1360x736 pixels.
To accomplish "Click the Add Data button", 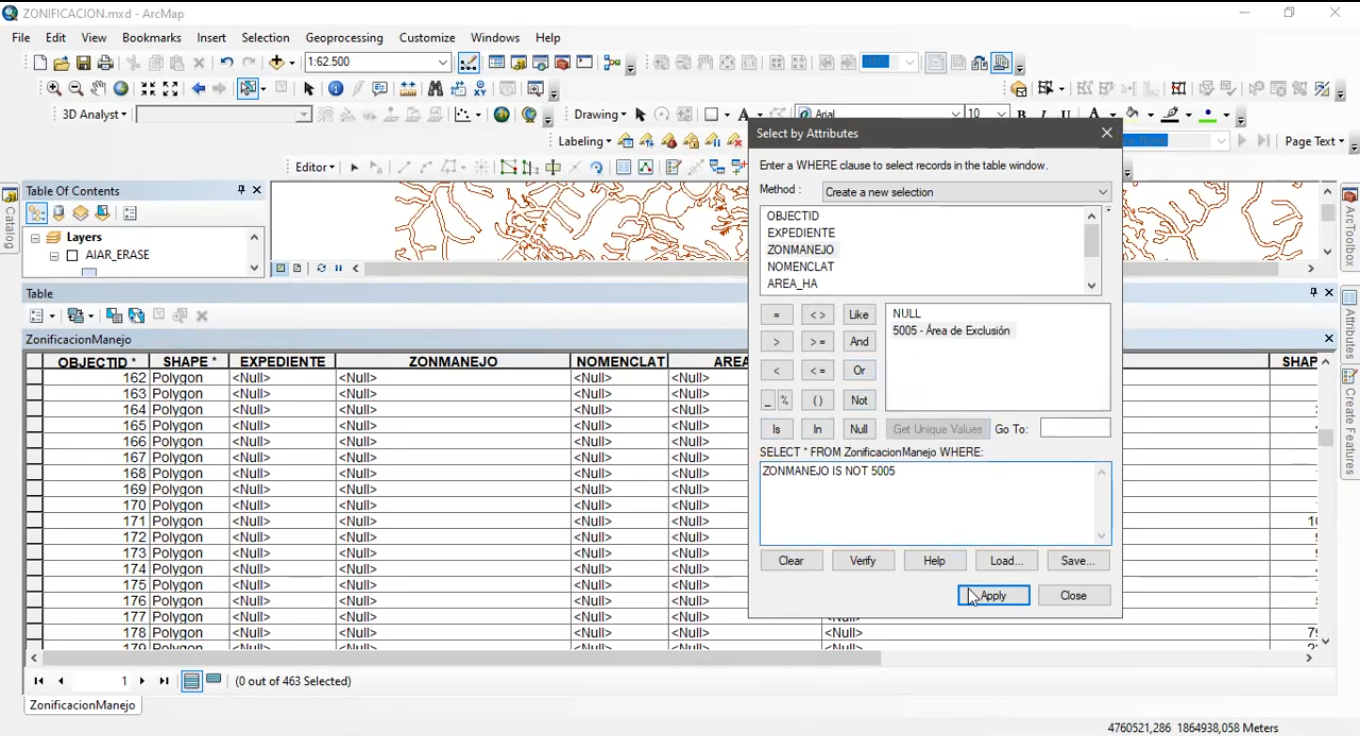I will [x=277, y=63].
